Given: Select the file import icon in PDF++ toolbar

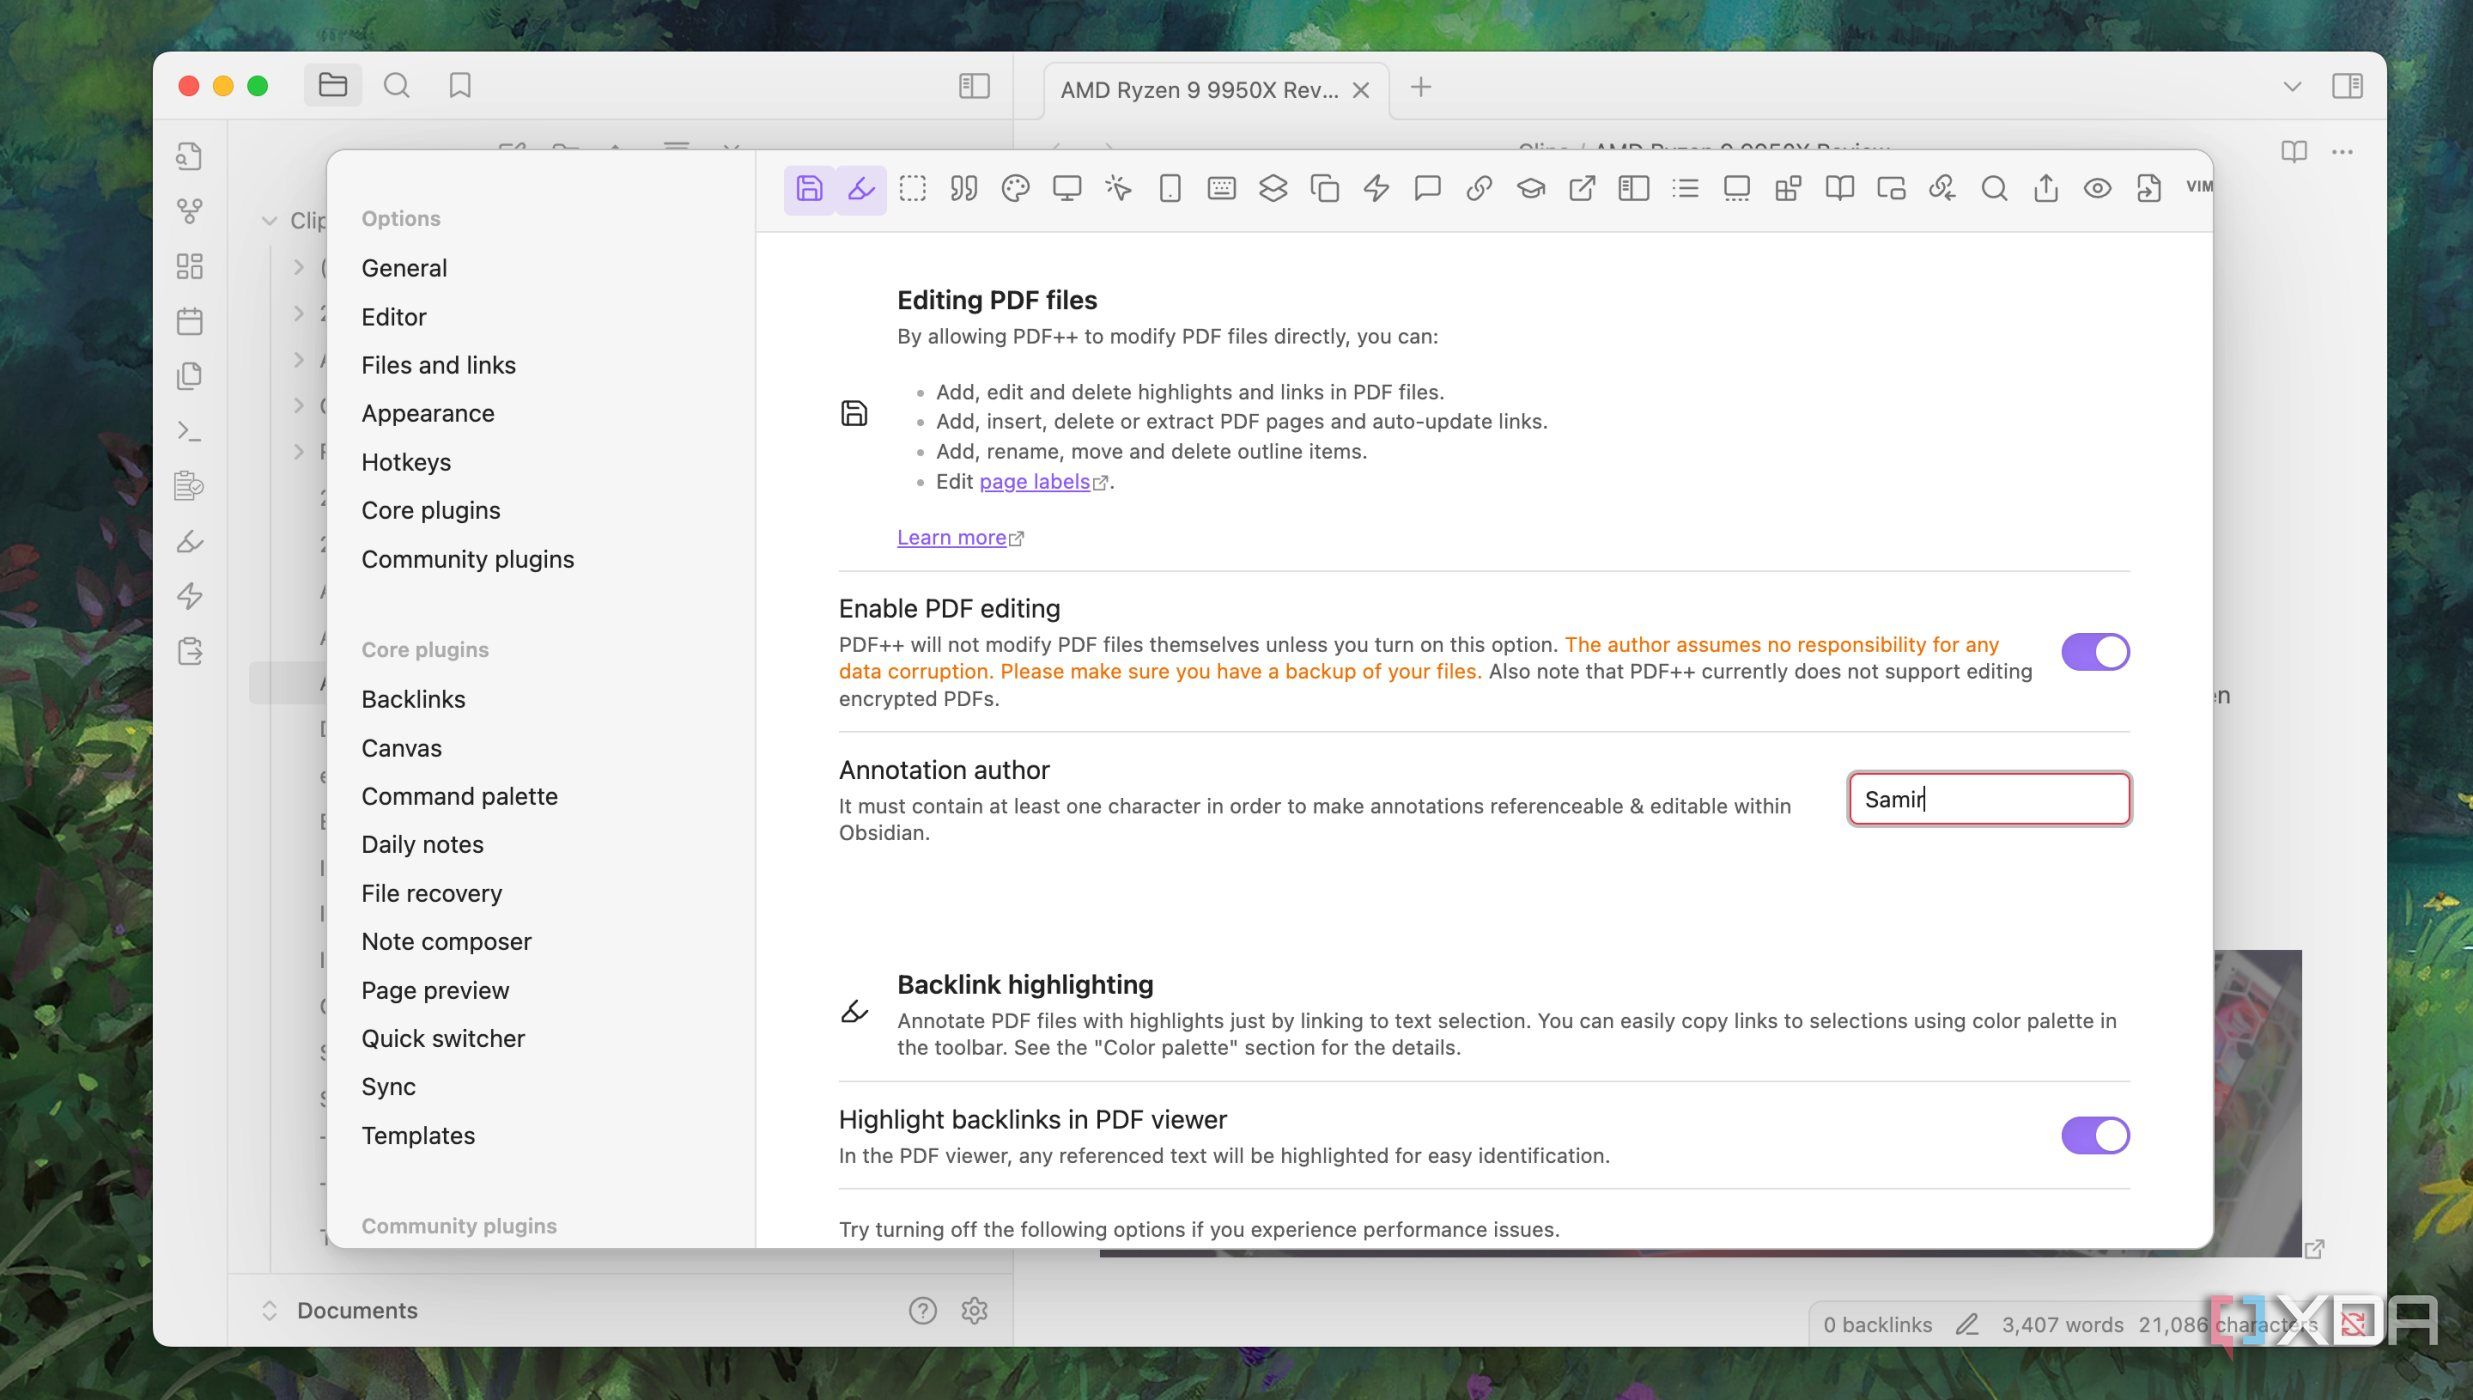Looking at the screenshot, I should [x=2149, y=188].
